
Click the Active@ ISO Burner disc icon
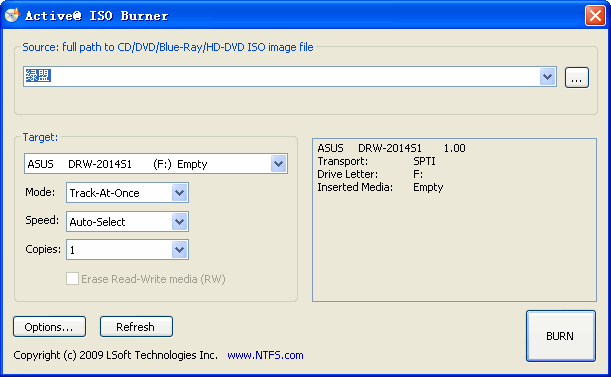(12, 15)
